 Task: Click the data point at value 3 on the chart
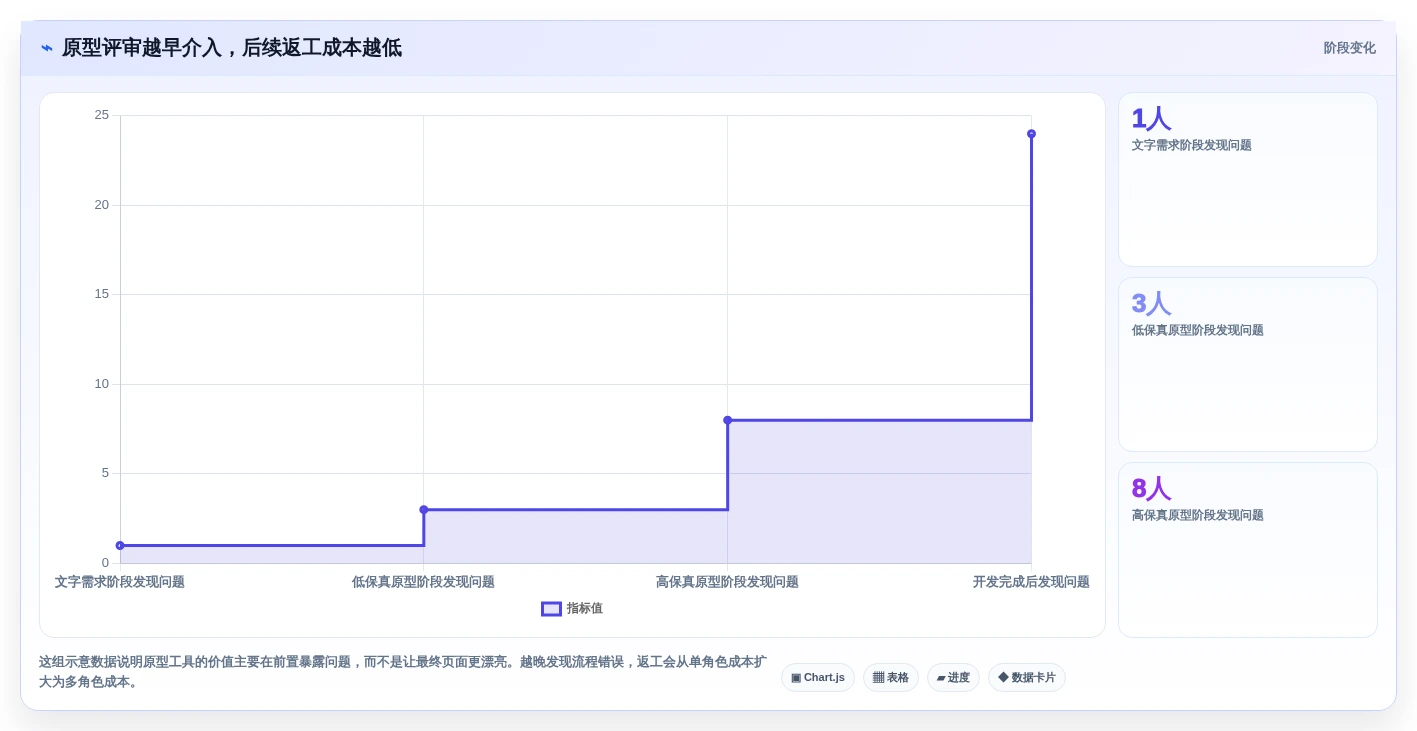(x=424, y=510)
